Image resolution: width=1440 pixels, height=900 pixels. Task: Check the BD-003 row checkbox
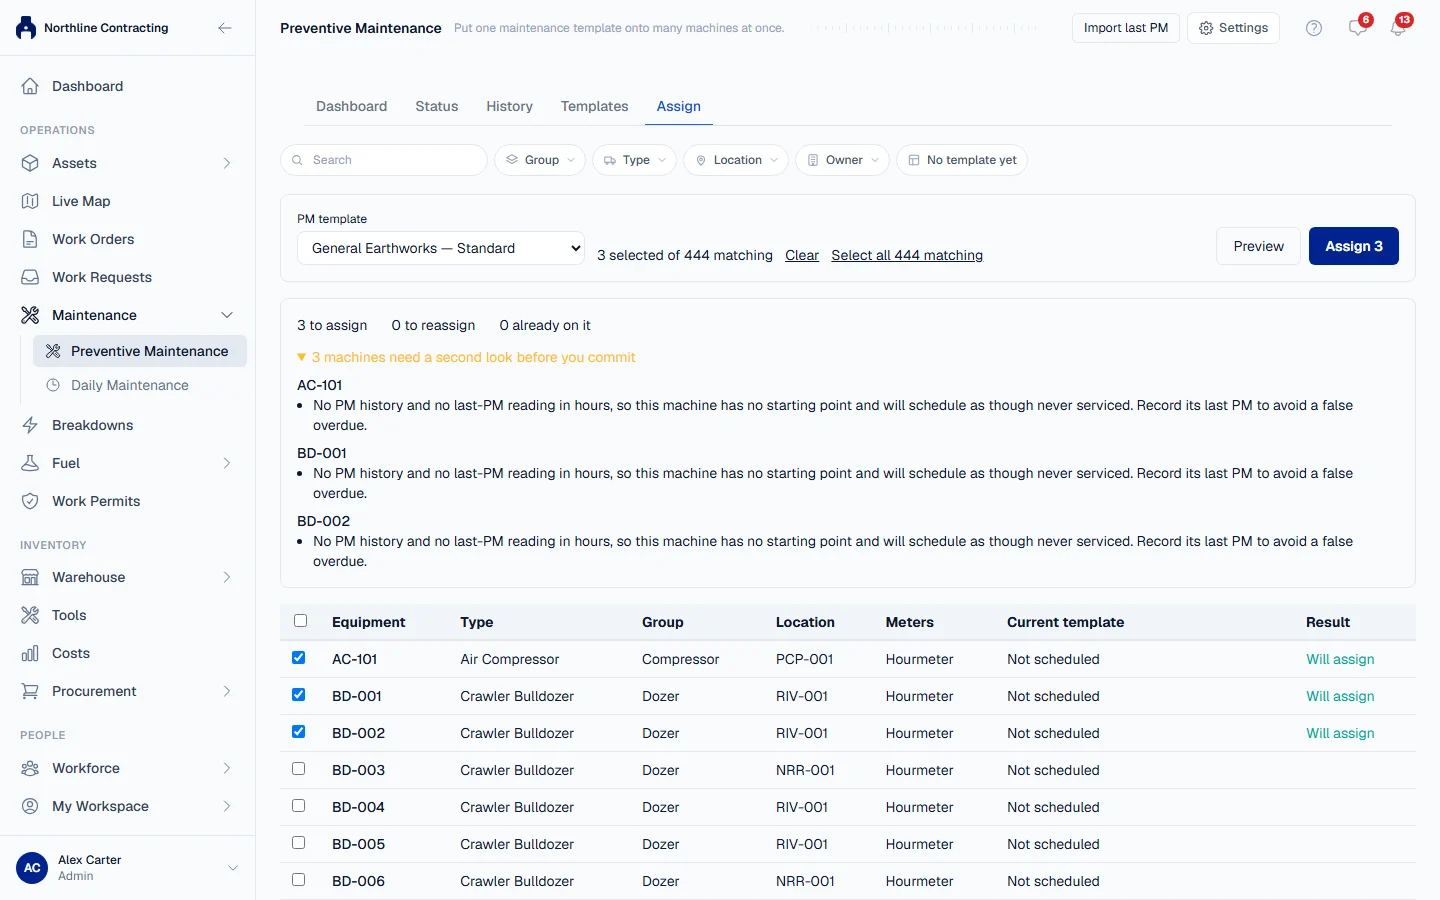pyautogui.click(x=298, y=769)
